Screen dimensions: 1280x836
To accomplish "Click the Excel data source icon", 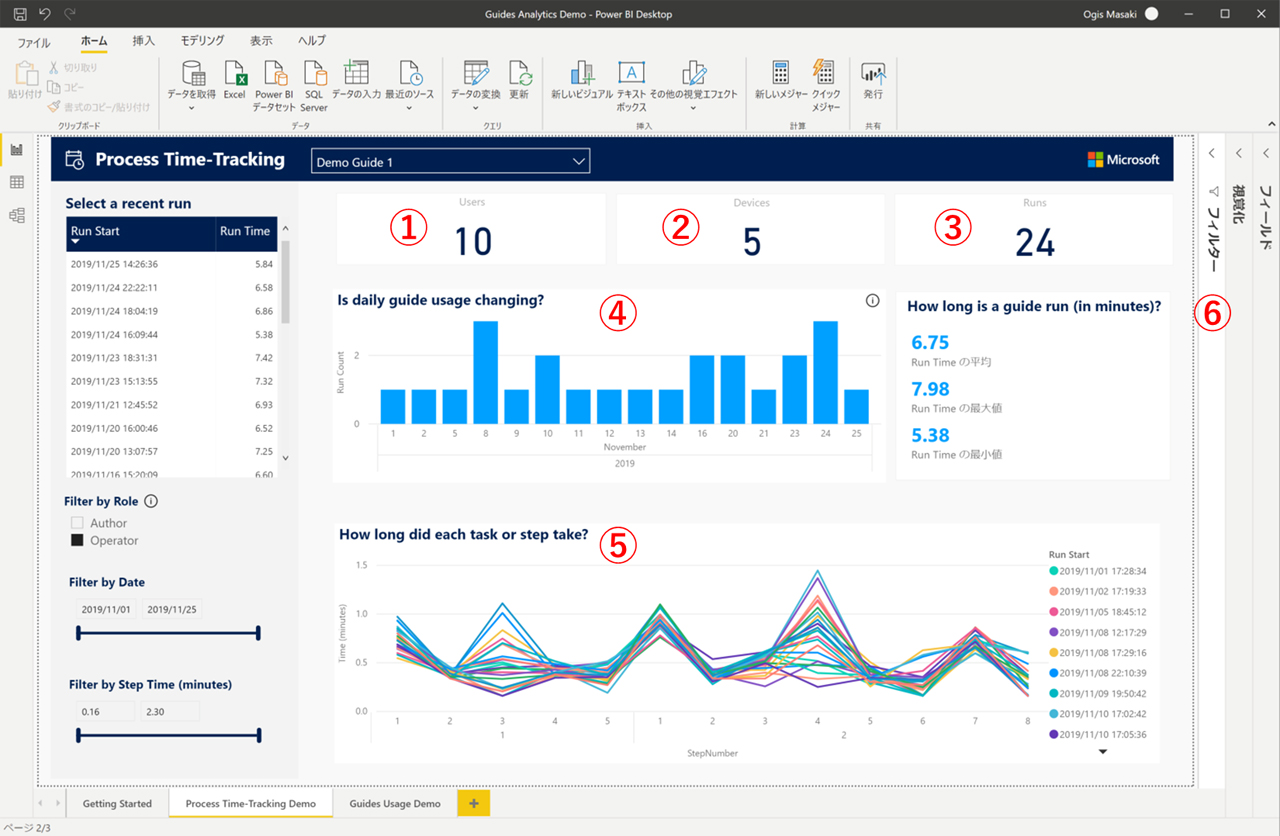I will click(x=235, y=73).
